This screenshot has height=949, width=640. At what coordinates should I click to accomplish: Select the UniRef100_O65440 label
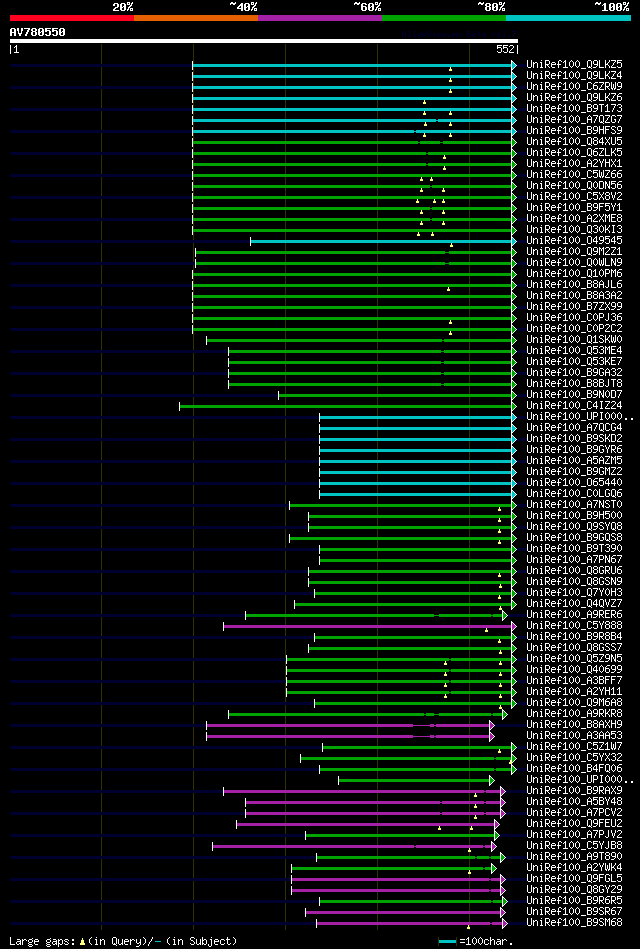pyautogui.click(x=575, y=484)
